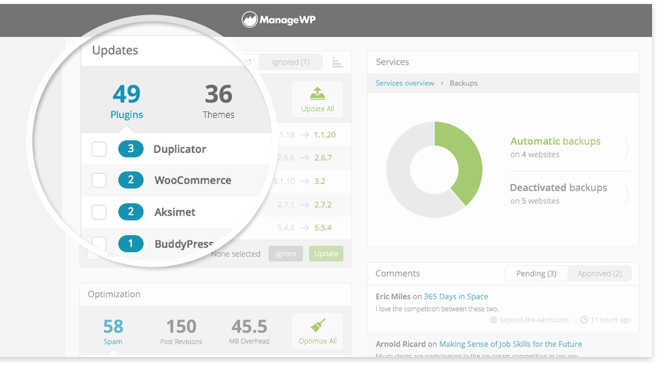
Task: Click the list sort icon beside Ignored tab
Action: tap(337, 63)
